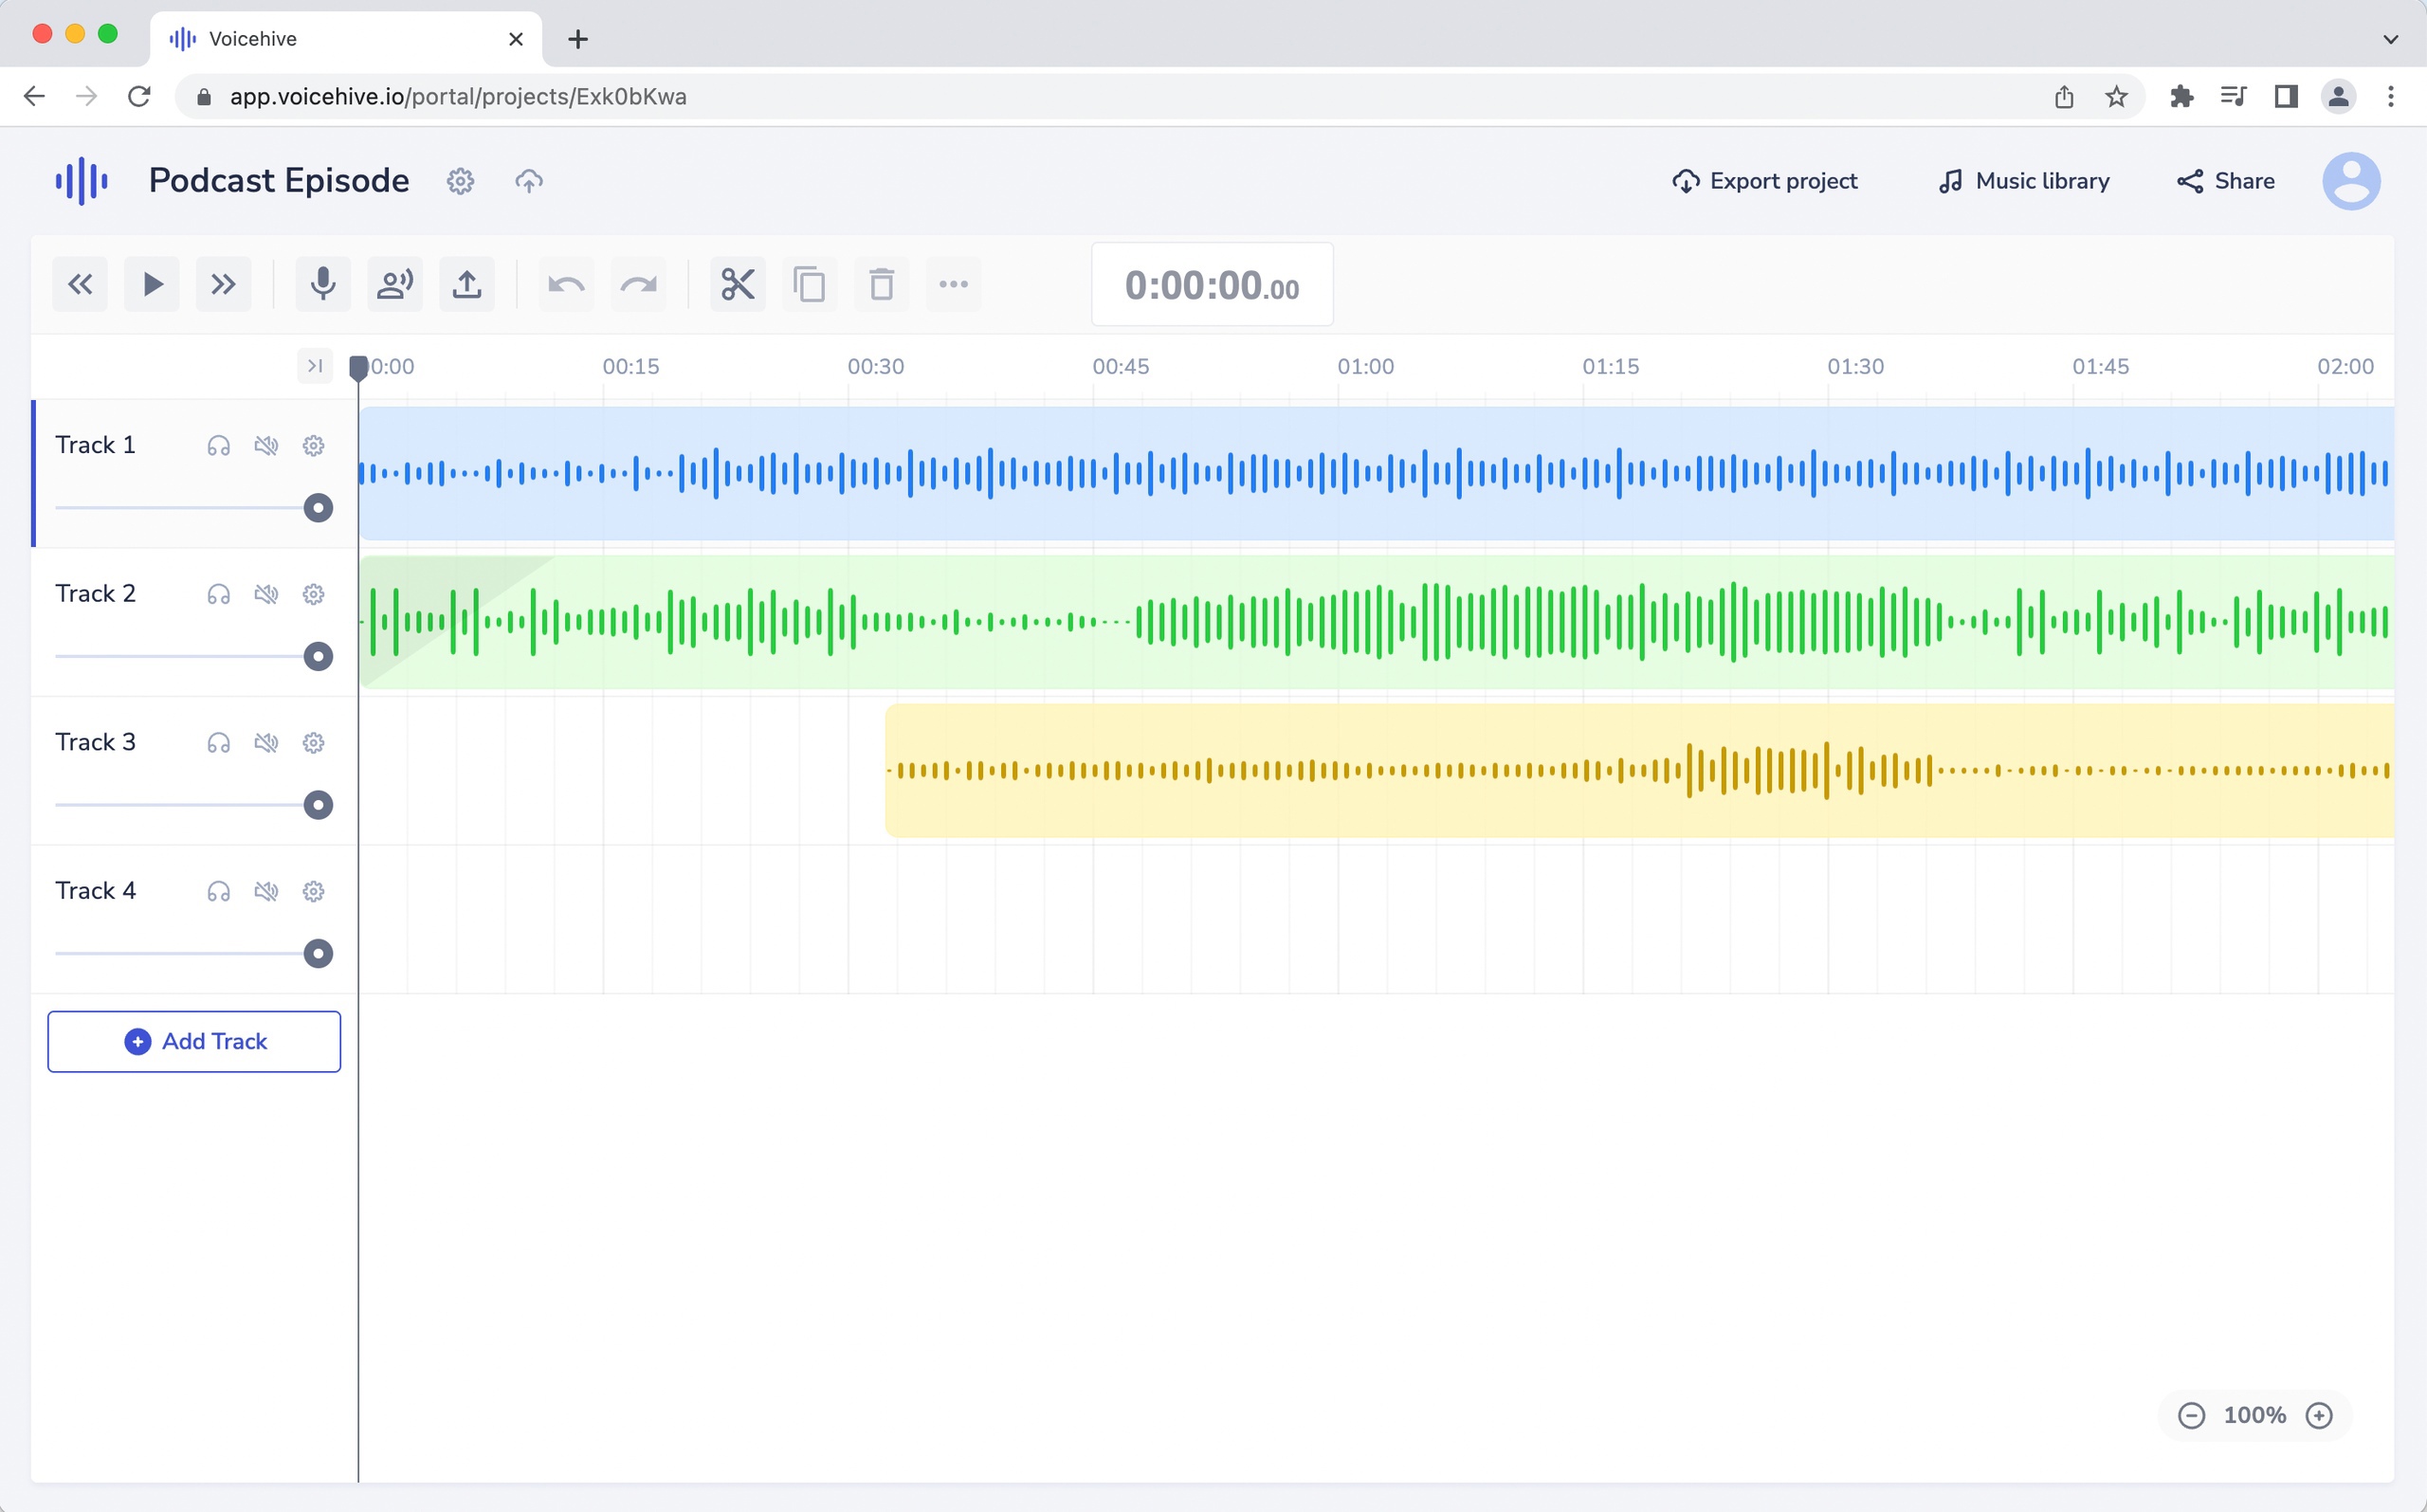Click the rewind button in the toolbar
The image size is (2427, 1512).
coord(80,285)
